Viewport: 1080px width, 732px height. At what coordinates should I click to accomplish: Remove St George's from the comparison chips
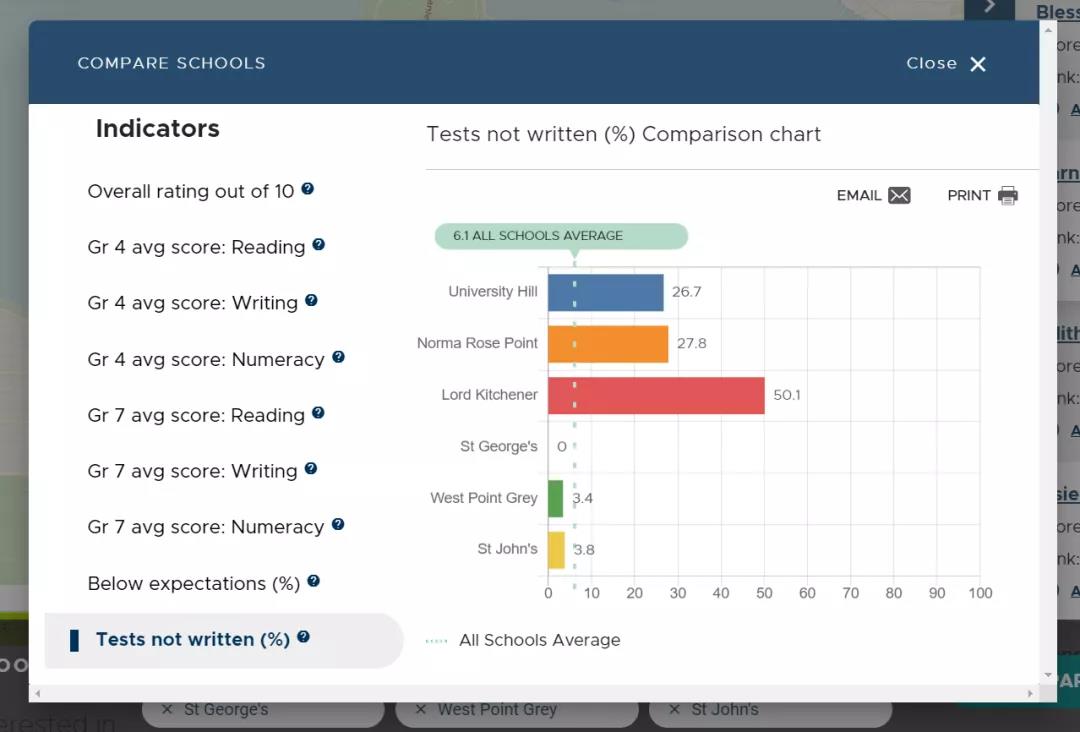pos(167,710)
